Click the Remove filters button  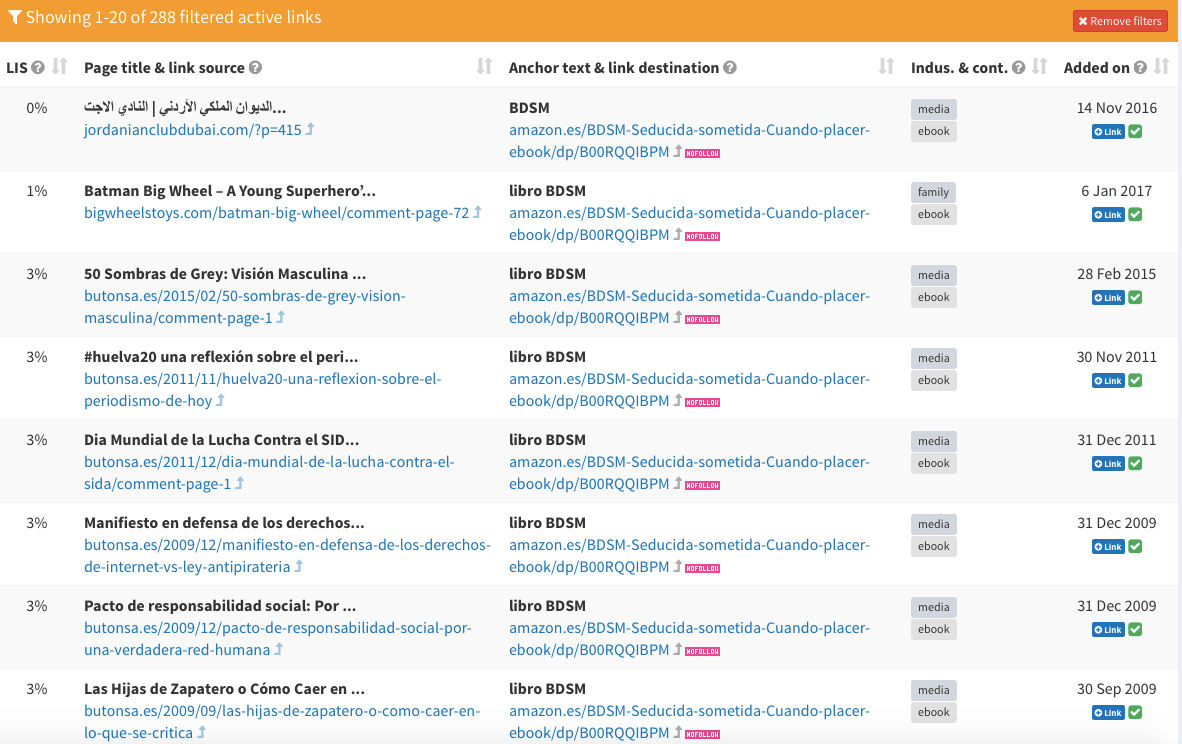1120,21
